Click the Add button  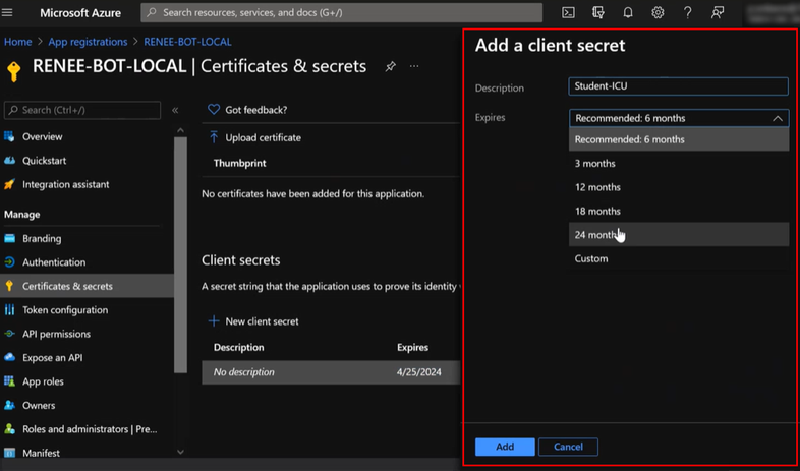point(505,447)
